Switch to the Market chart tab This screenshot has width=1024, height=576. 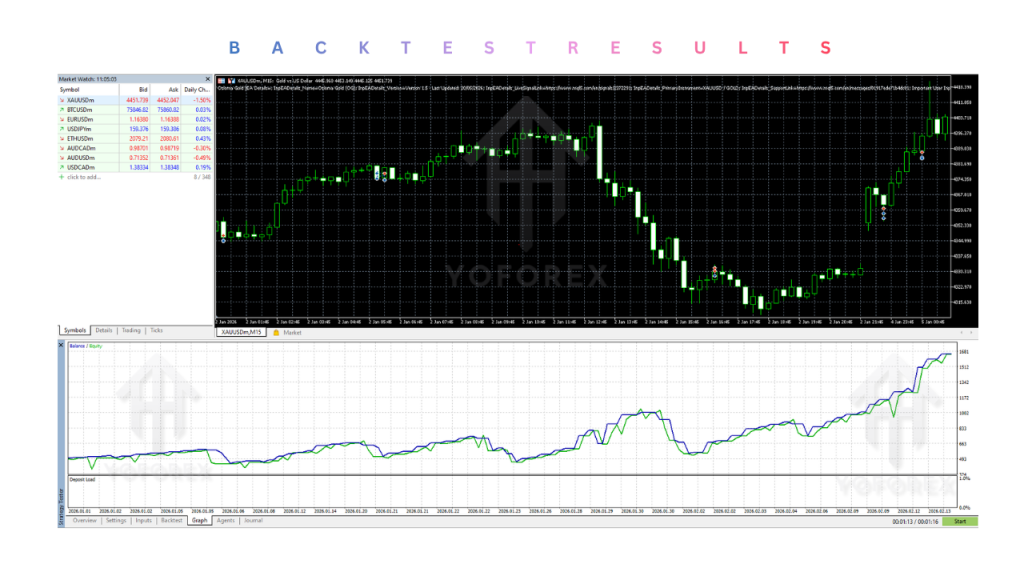coord(292,333)
